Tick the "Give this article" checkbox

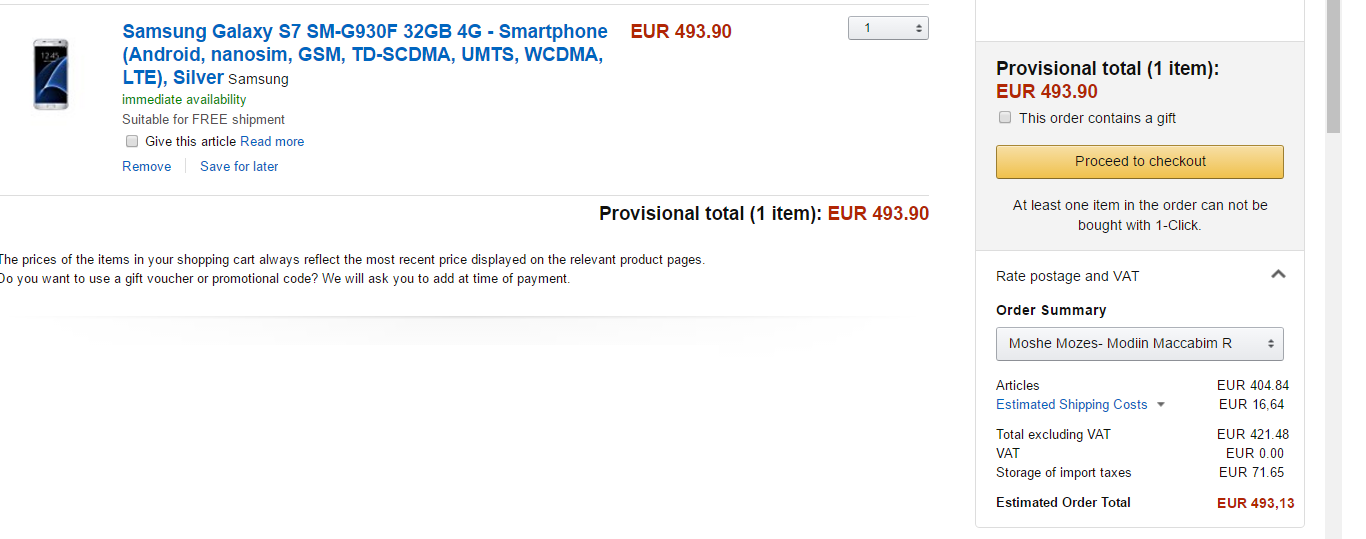point(132,141)
